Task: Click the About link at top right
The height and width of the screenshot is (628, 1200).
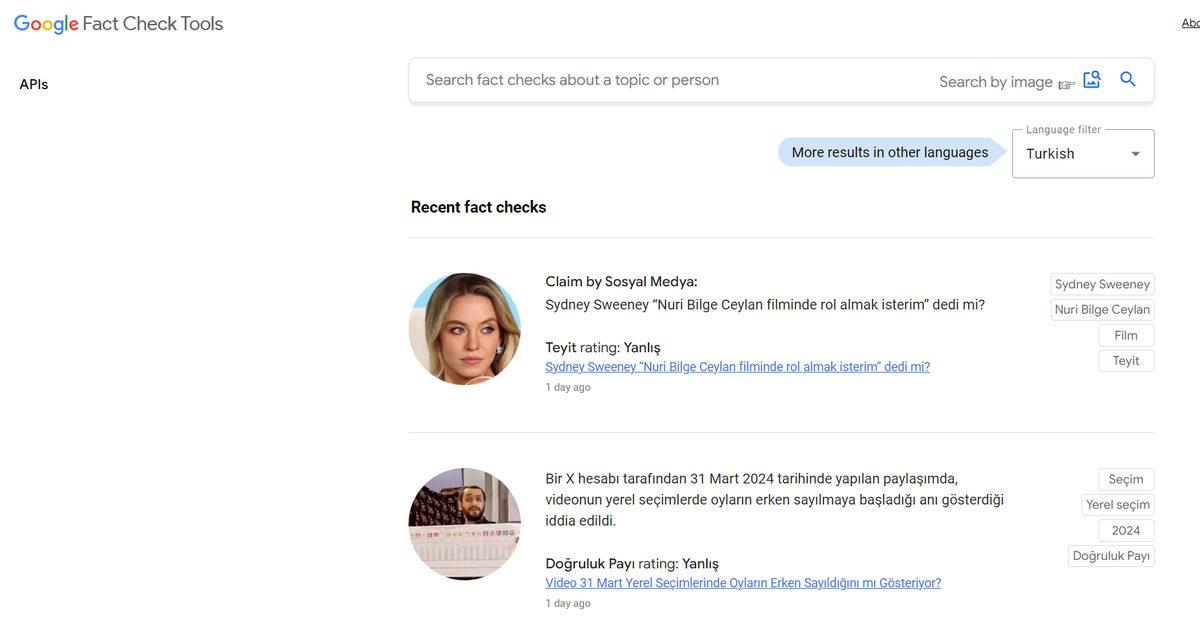Action: click(x=1190, y=23)
